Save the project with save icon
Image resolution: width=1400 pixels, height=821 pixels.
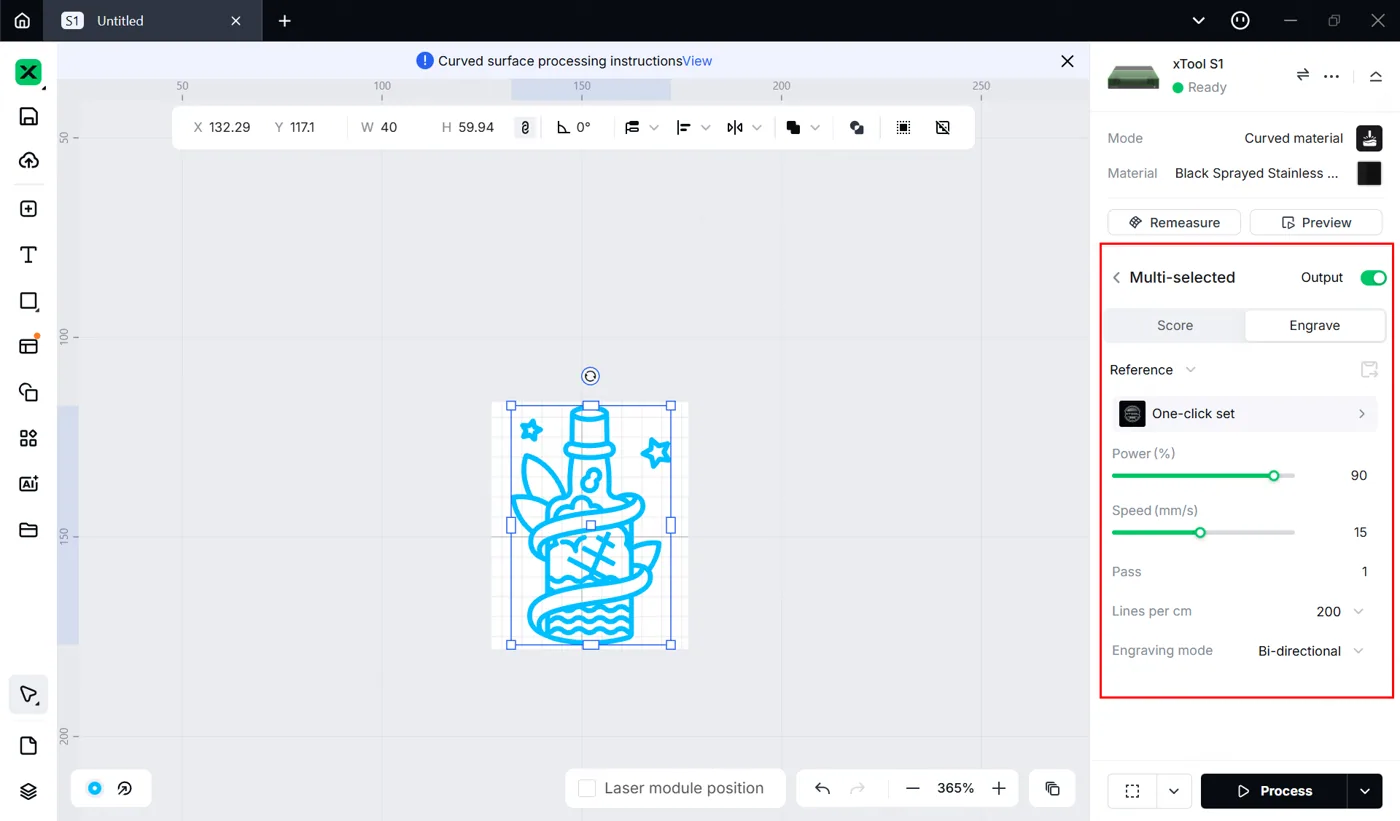tap(28, 116)
